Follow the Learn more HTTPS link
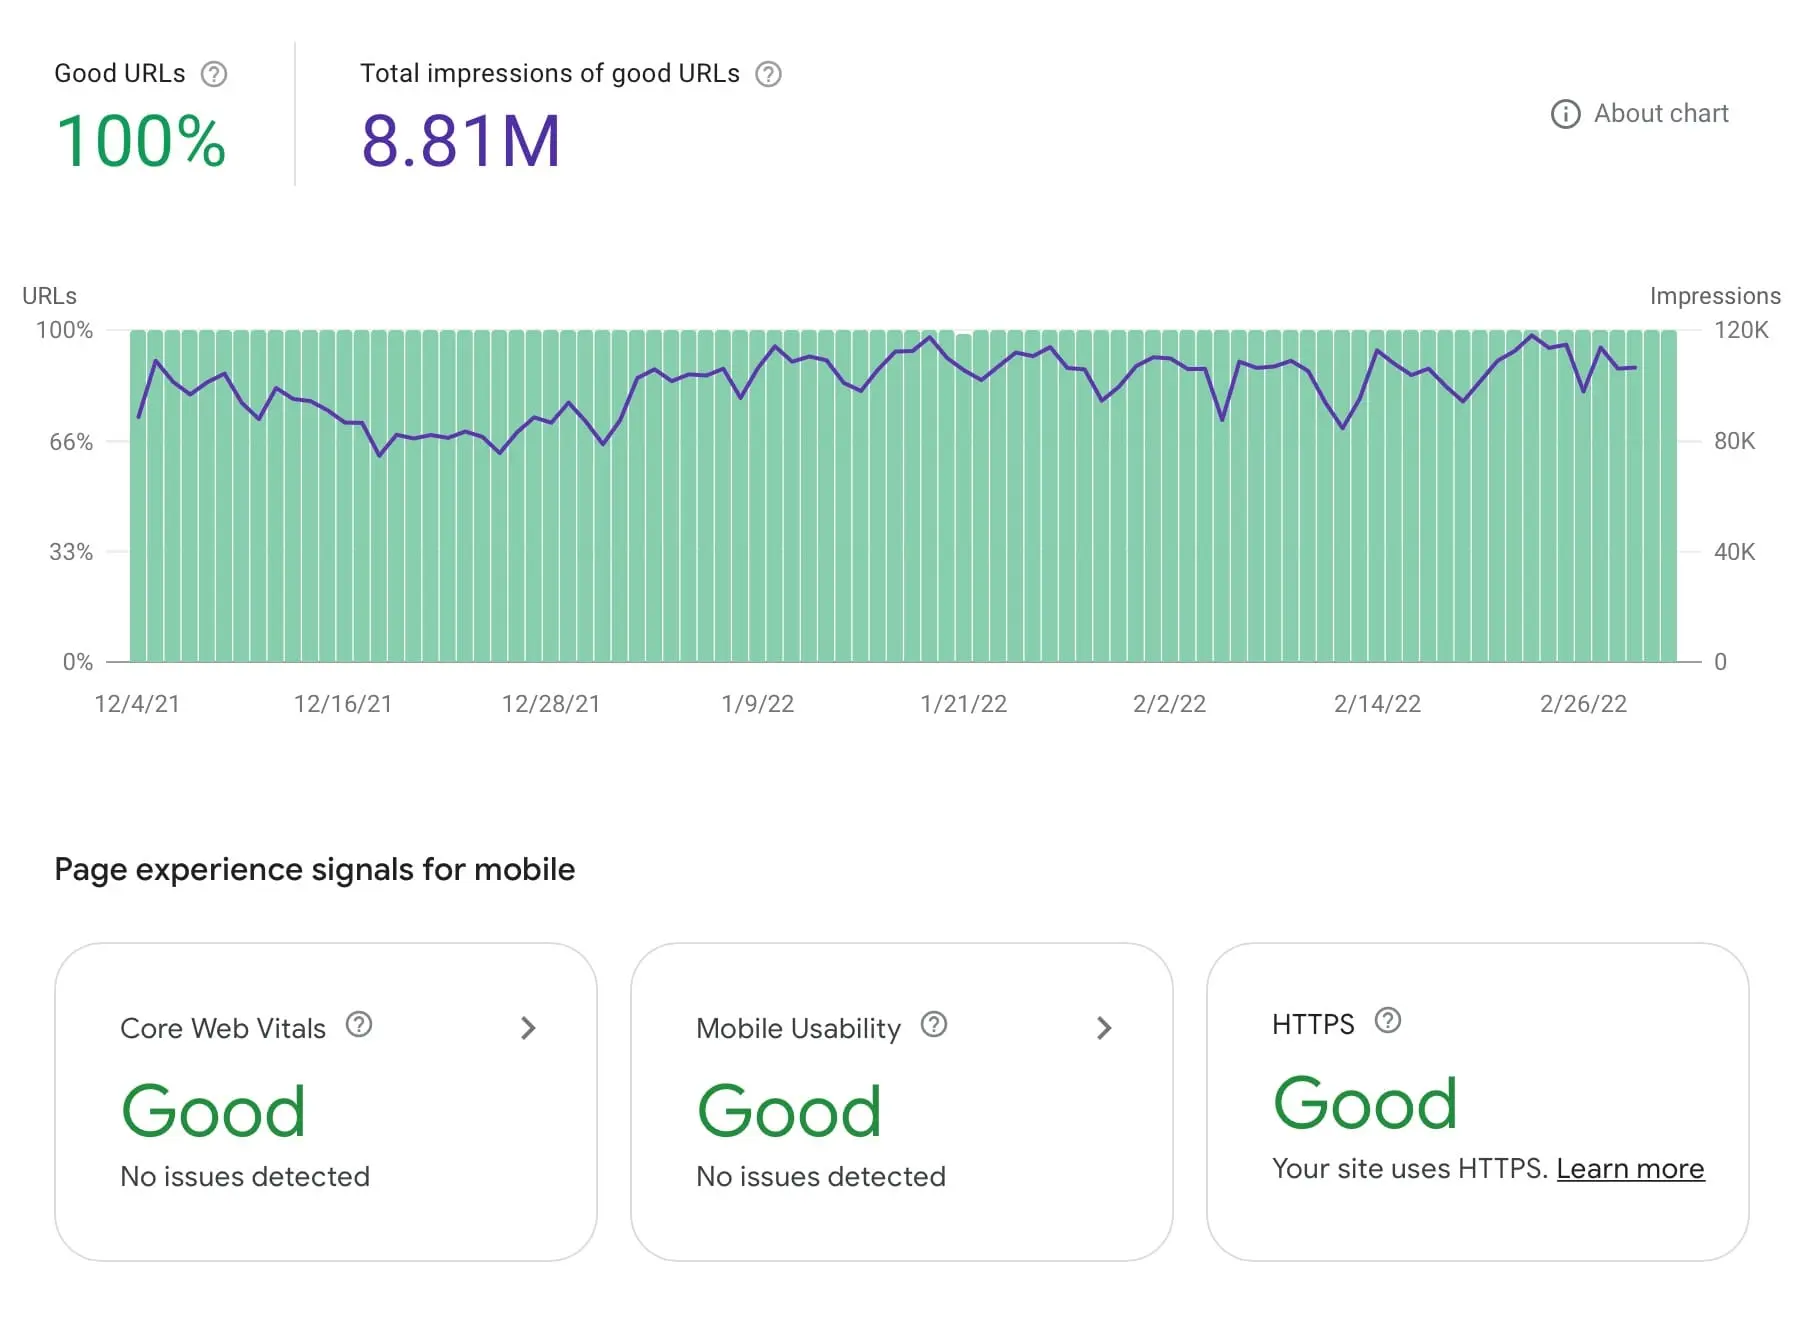This screenshot has width=1808, height=1324. (x=1630, y=1169)
